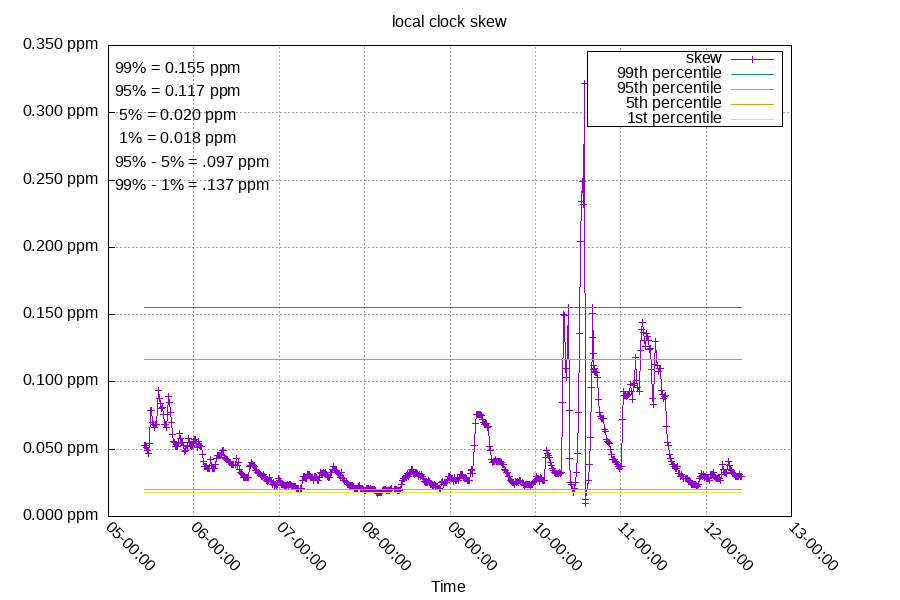Click the 0.350 ppm y-axis tick label
This screenshot has height=600, width=900.
click(x=61, y=44)
